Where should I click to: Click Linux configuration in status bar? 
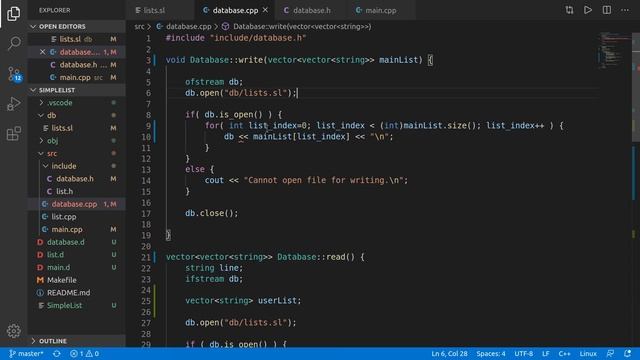[x=588, y=353]
